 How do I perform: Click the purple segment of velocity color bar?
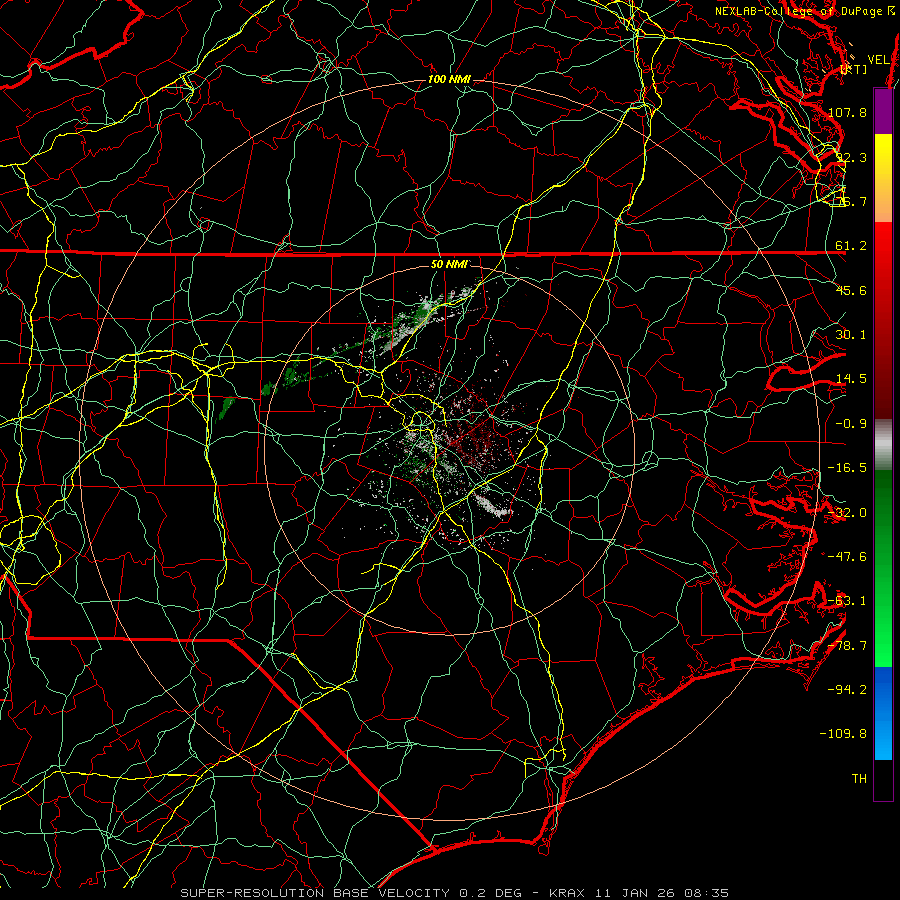tap(883, 111)
